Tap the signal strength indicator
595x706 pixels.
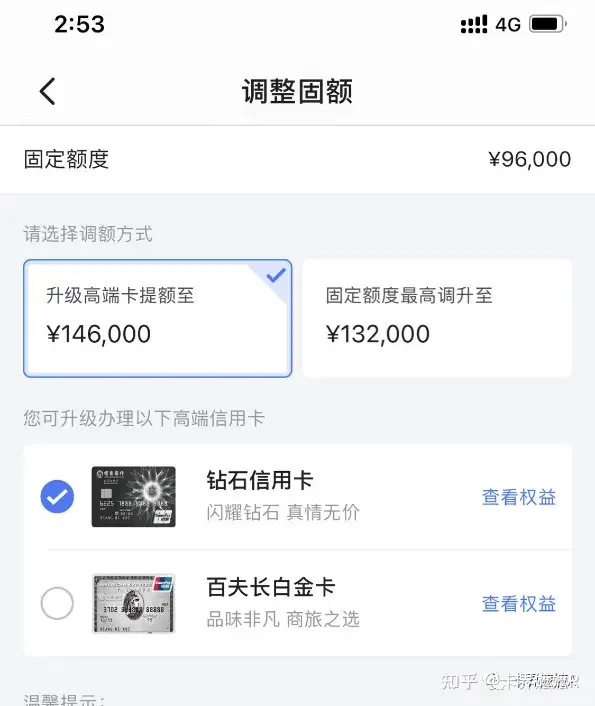pyautogui.click(x=474, y=24)
